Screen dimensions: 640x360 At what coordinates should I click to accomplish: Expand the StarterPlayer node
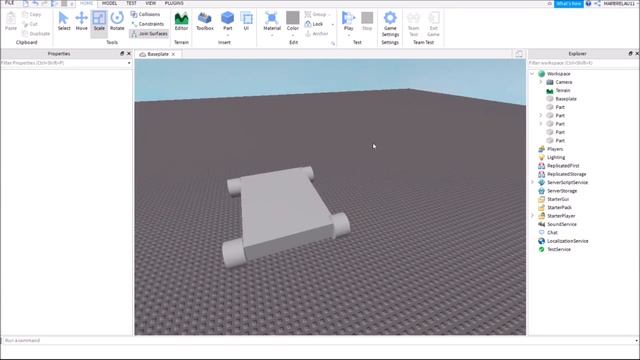click(x=532, y=216)
